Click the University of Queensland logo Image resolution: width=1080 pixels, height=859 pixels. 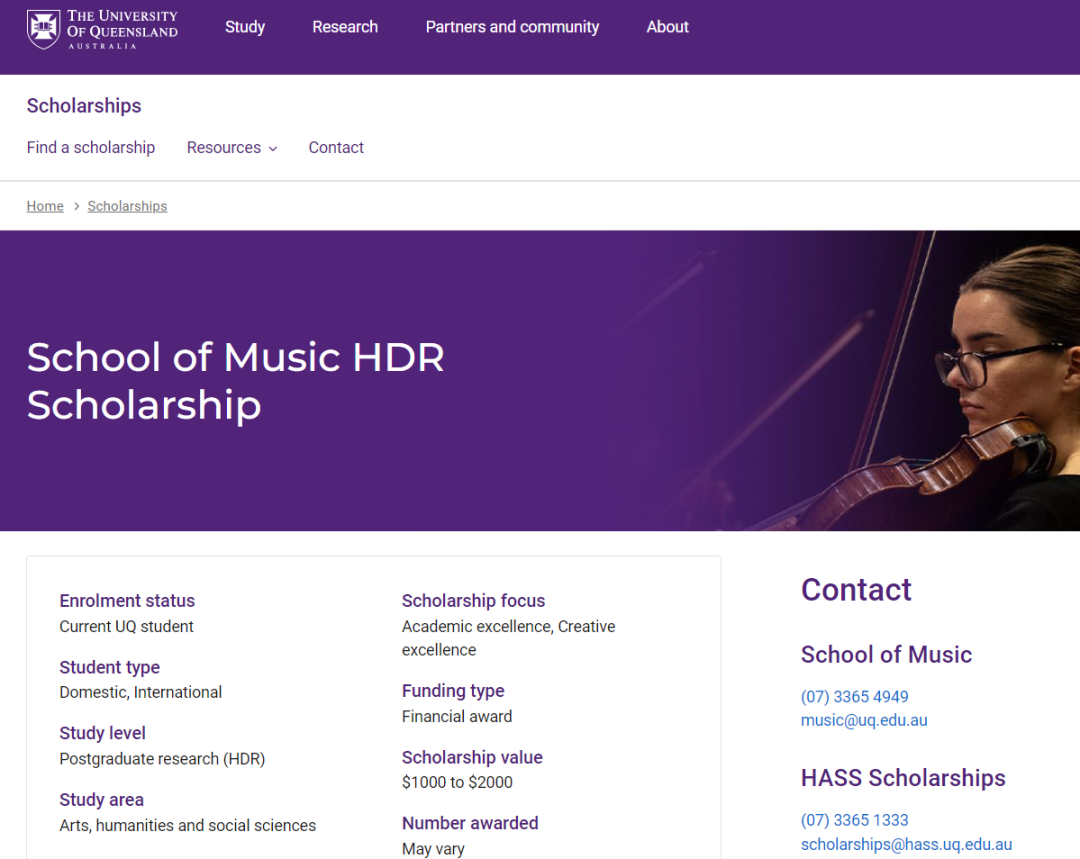[102, 29]
